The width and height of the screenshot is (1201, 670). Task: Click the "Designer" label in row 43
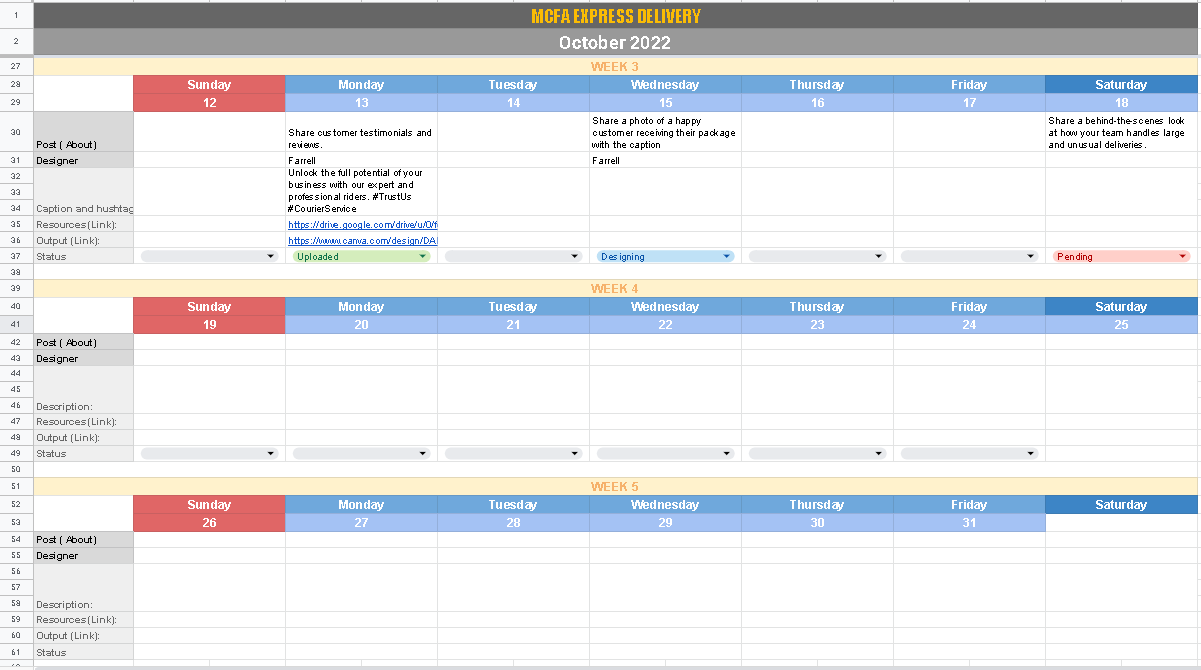click(84, 358)
